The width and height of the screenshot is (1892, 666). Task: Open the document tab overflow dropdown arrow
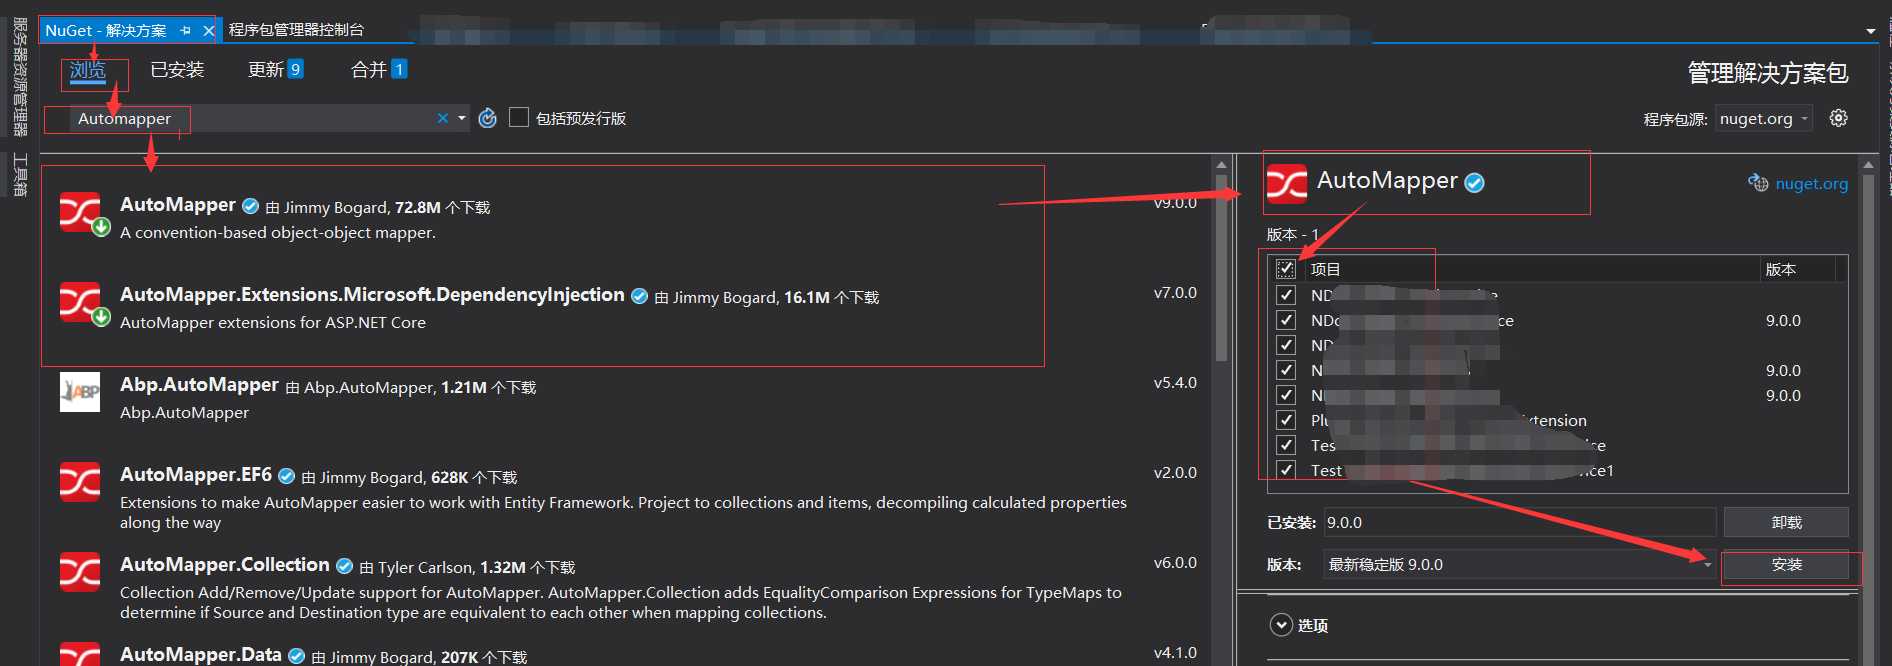[1870, 31]
